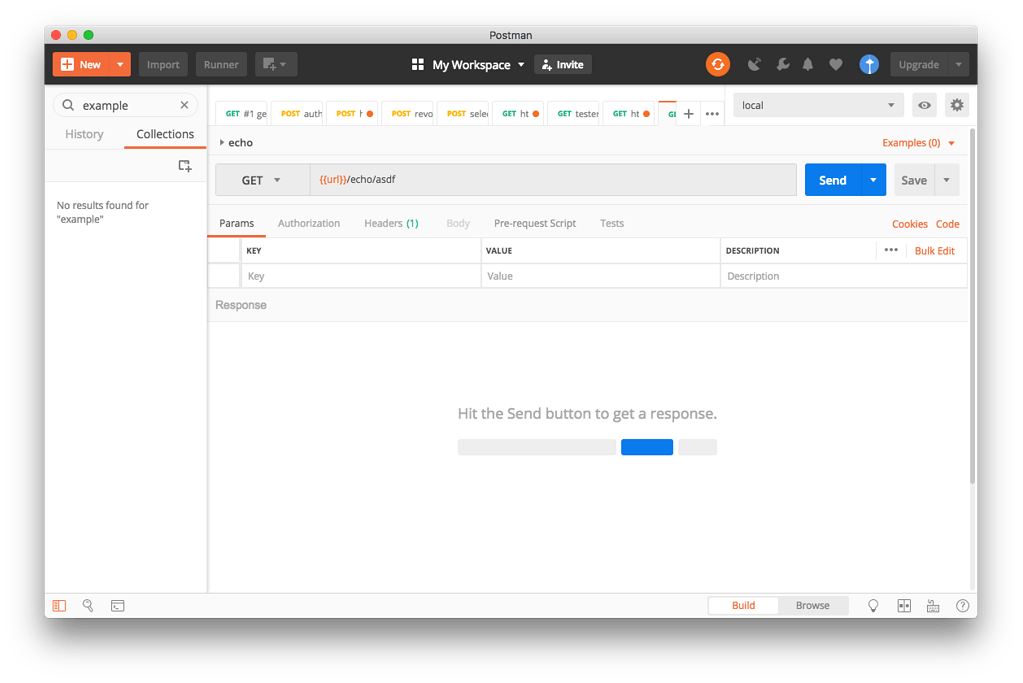Open the New button dropdown arrow
This screenshot has width=1023, height=683.
(x=120, y=65)
